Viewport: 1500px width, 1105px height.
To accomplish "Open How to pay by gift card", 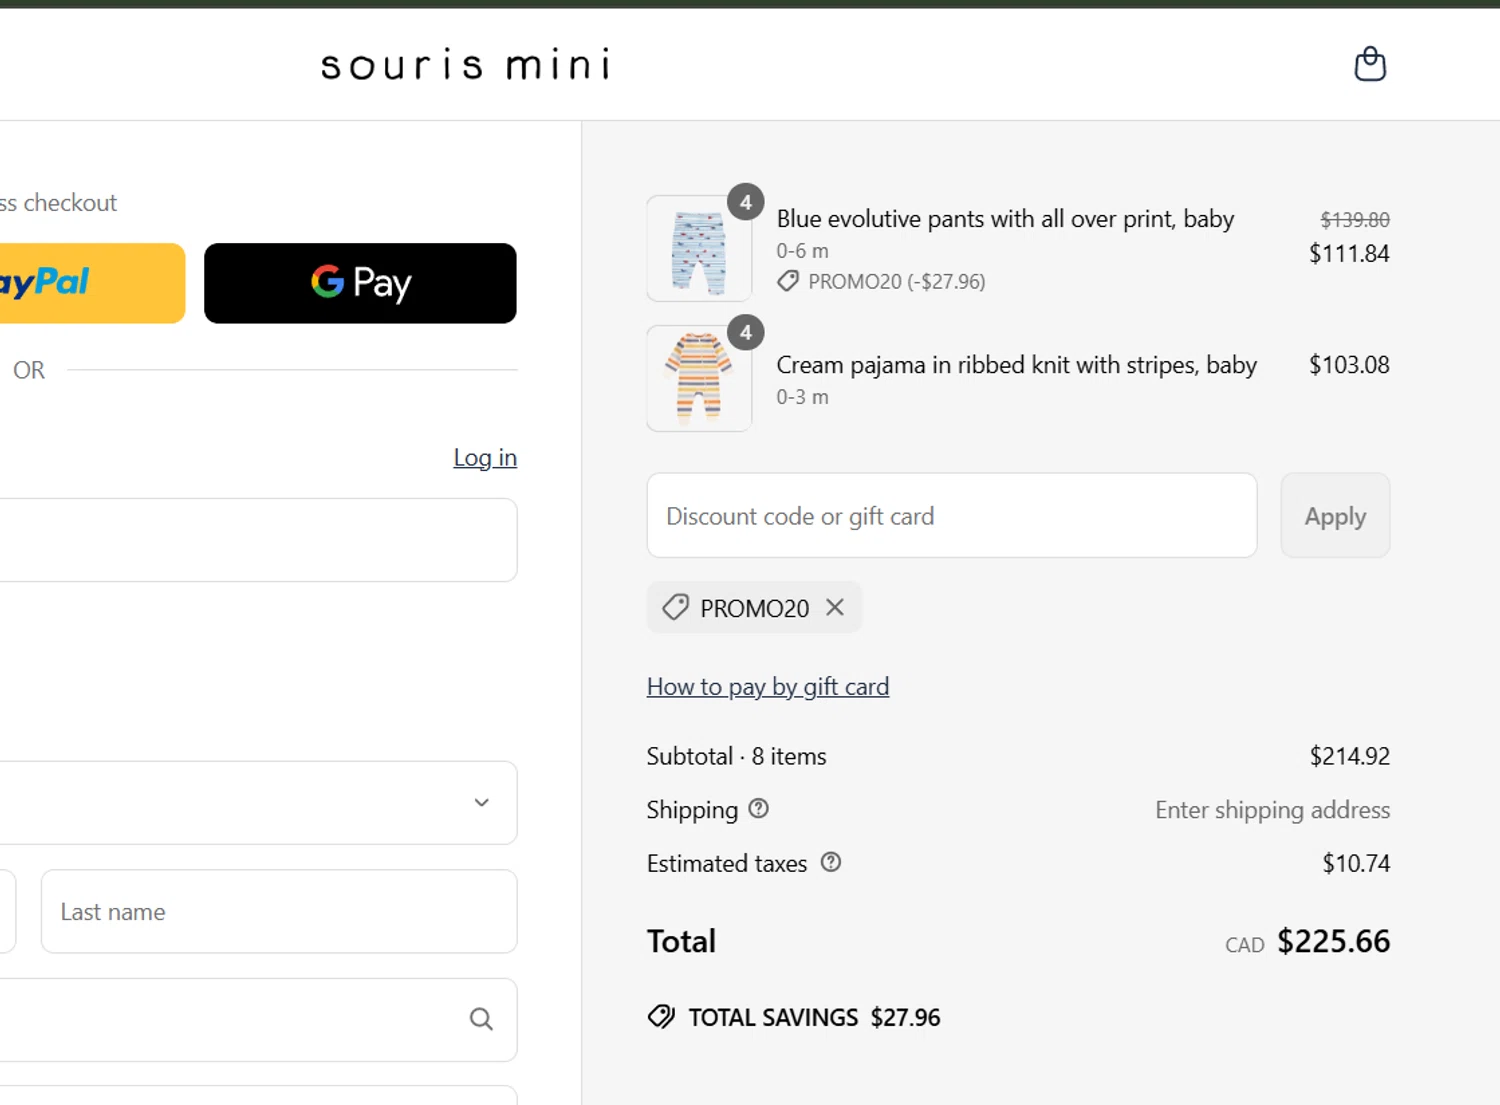I will pyautogui.click(x=768, y=686).
